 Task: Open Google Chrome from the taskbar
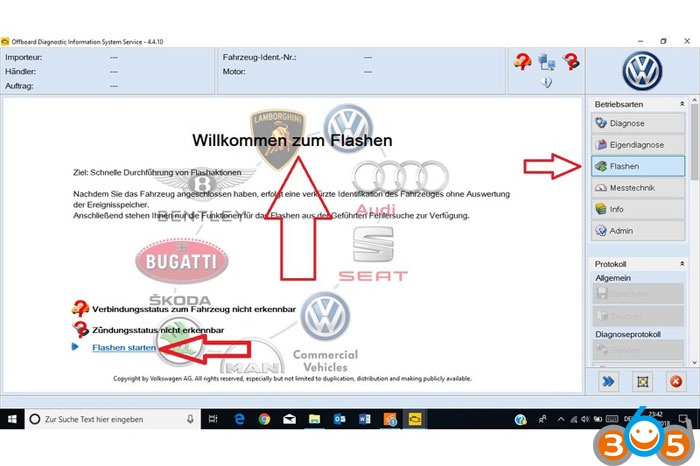point(263,419)
